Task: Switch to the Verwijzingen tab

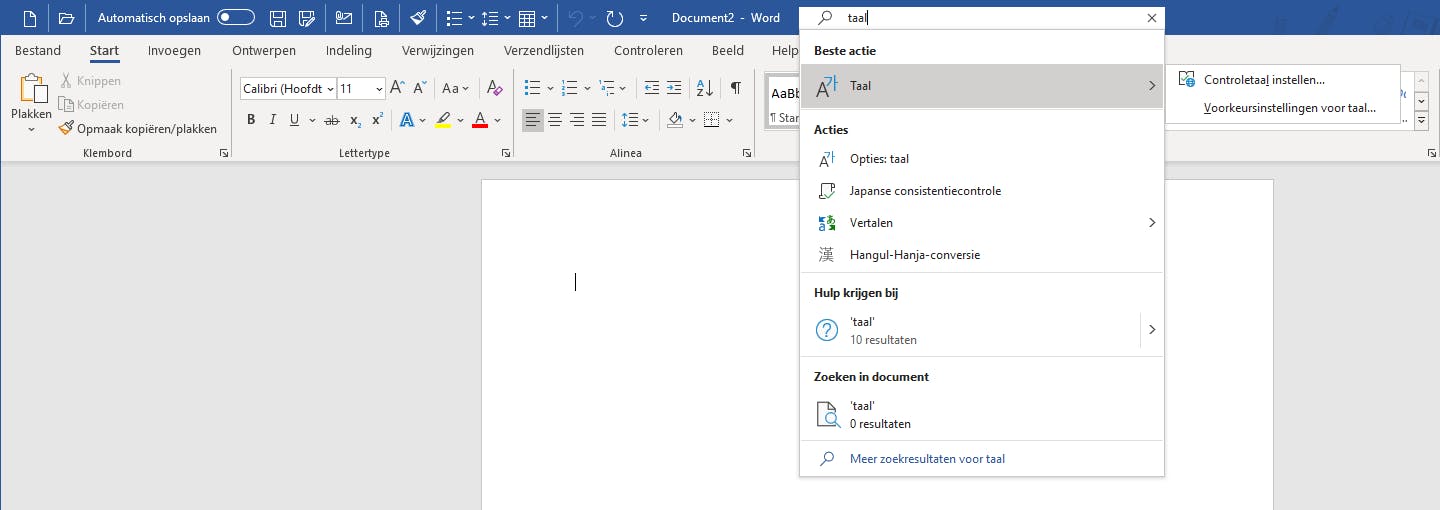Action: click(x=438, y=50)
